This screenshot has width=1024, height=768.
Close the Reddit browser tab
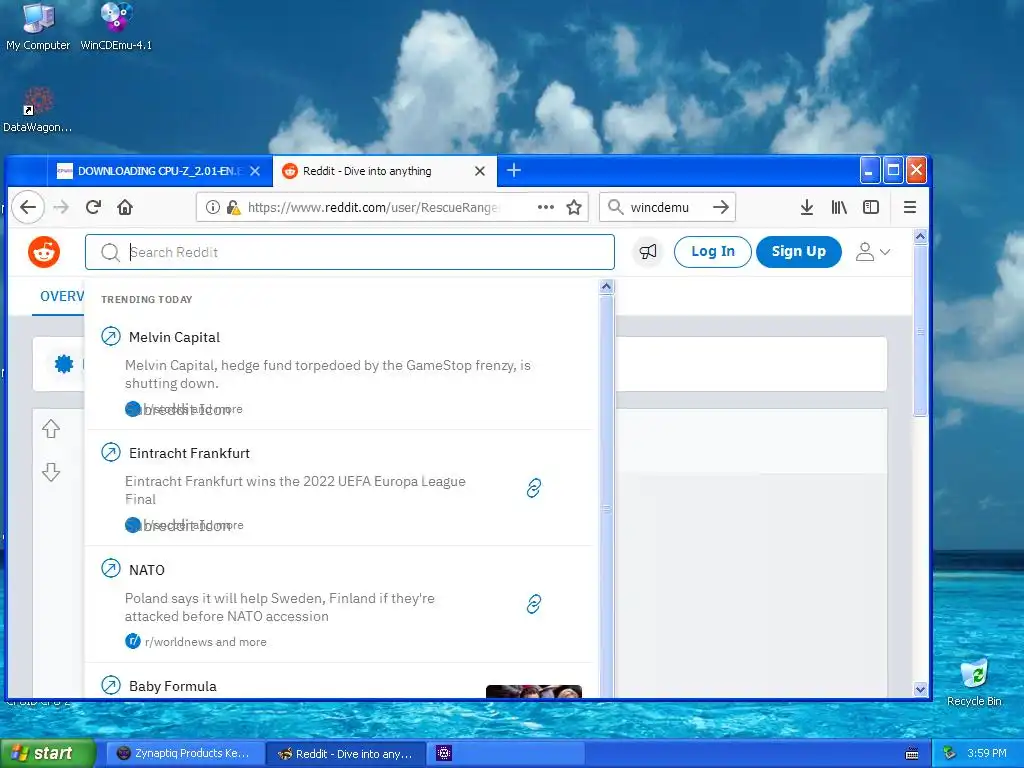[480, 171]
